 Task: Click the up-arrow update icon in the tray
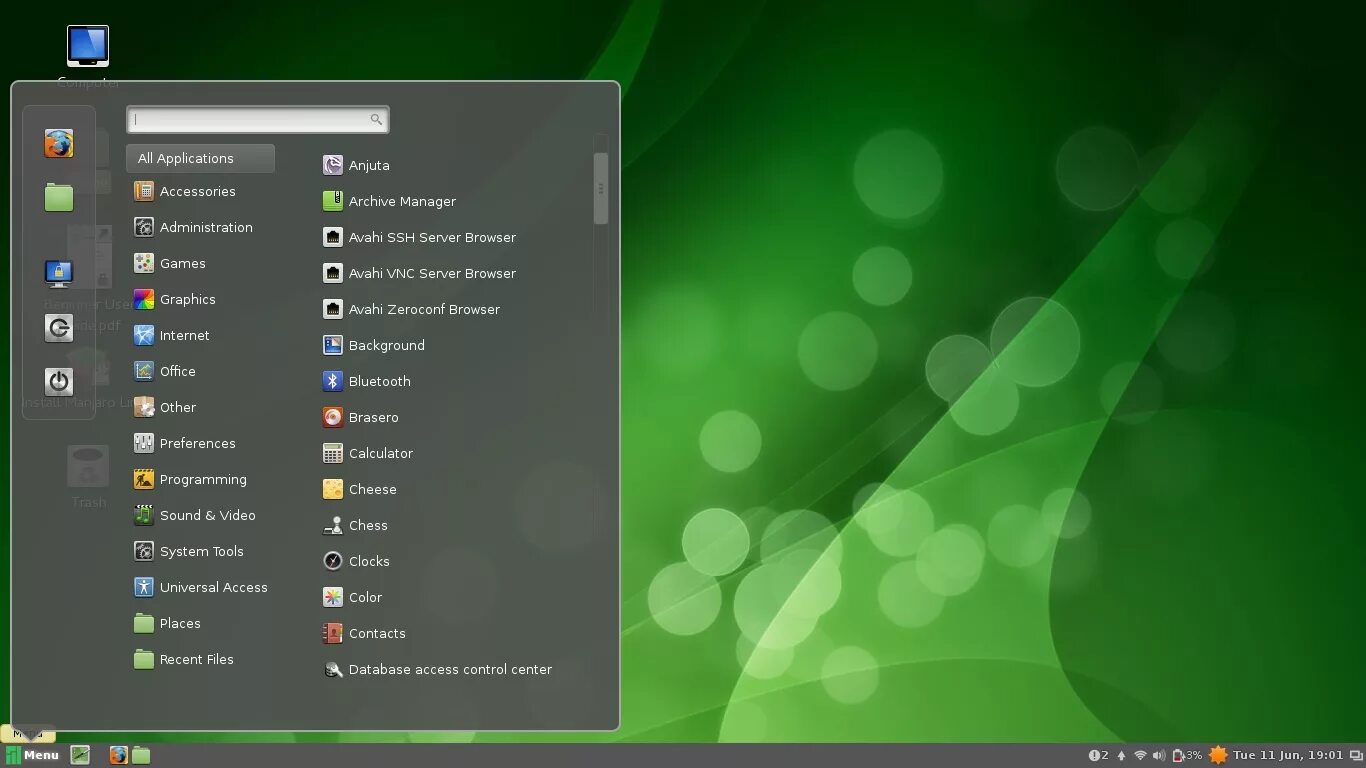(1121, 756)
